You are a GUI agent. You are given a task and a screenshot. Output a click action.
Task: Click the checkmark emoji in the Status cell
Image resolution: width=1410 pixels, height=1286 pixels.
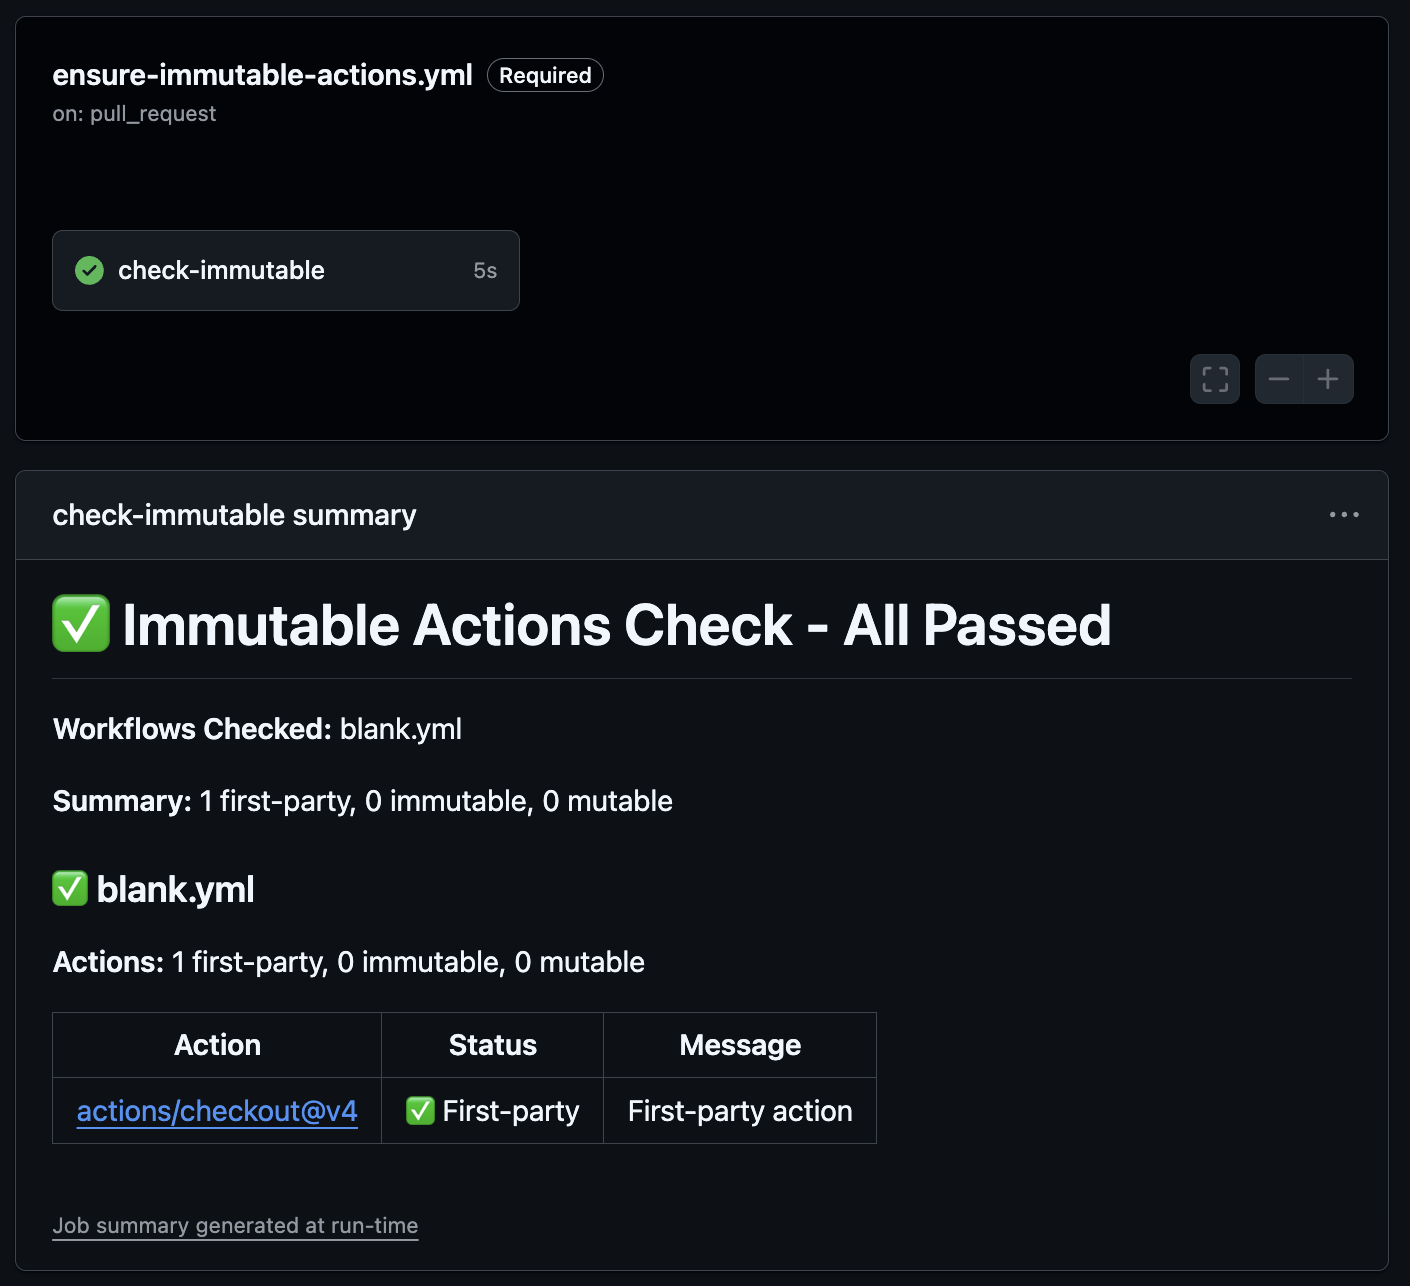pyautogui.click(x=420, y=1110)
